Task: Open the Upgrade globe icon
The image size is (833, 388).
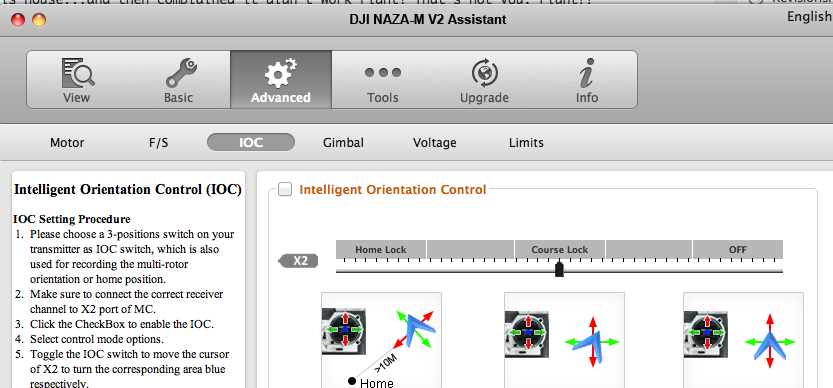Action: pos(484,73)
